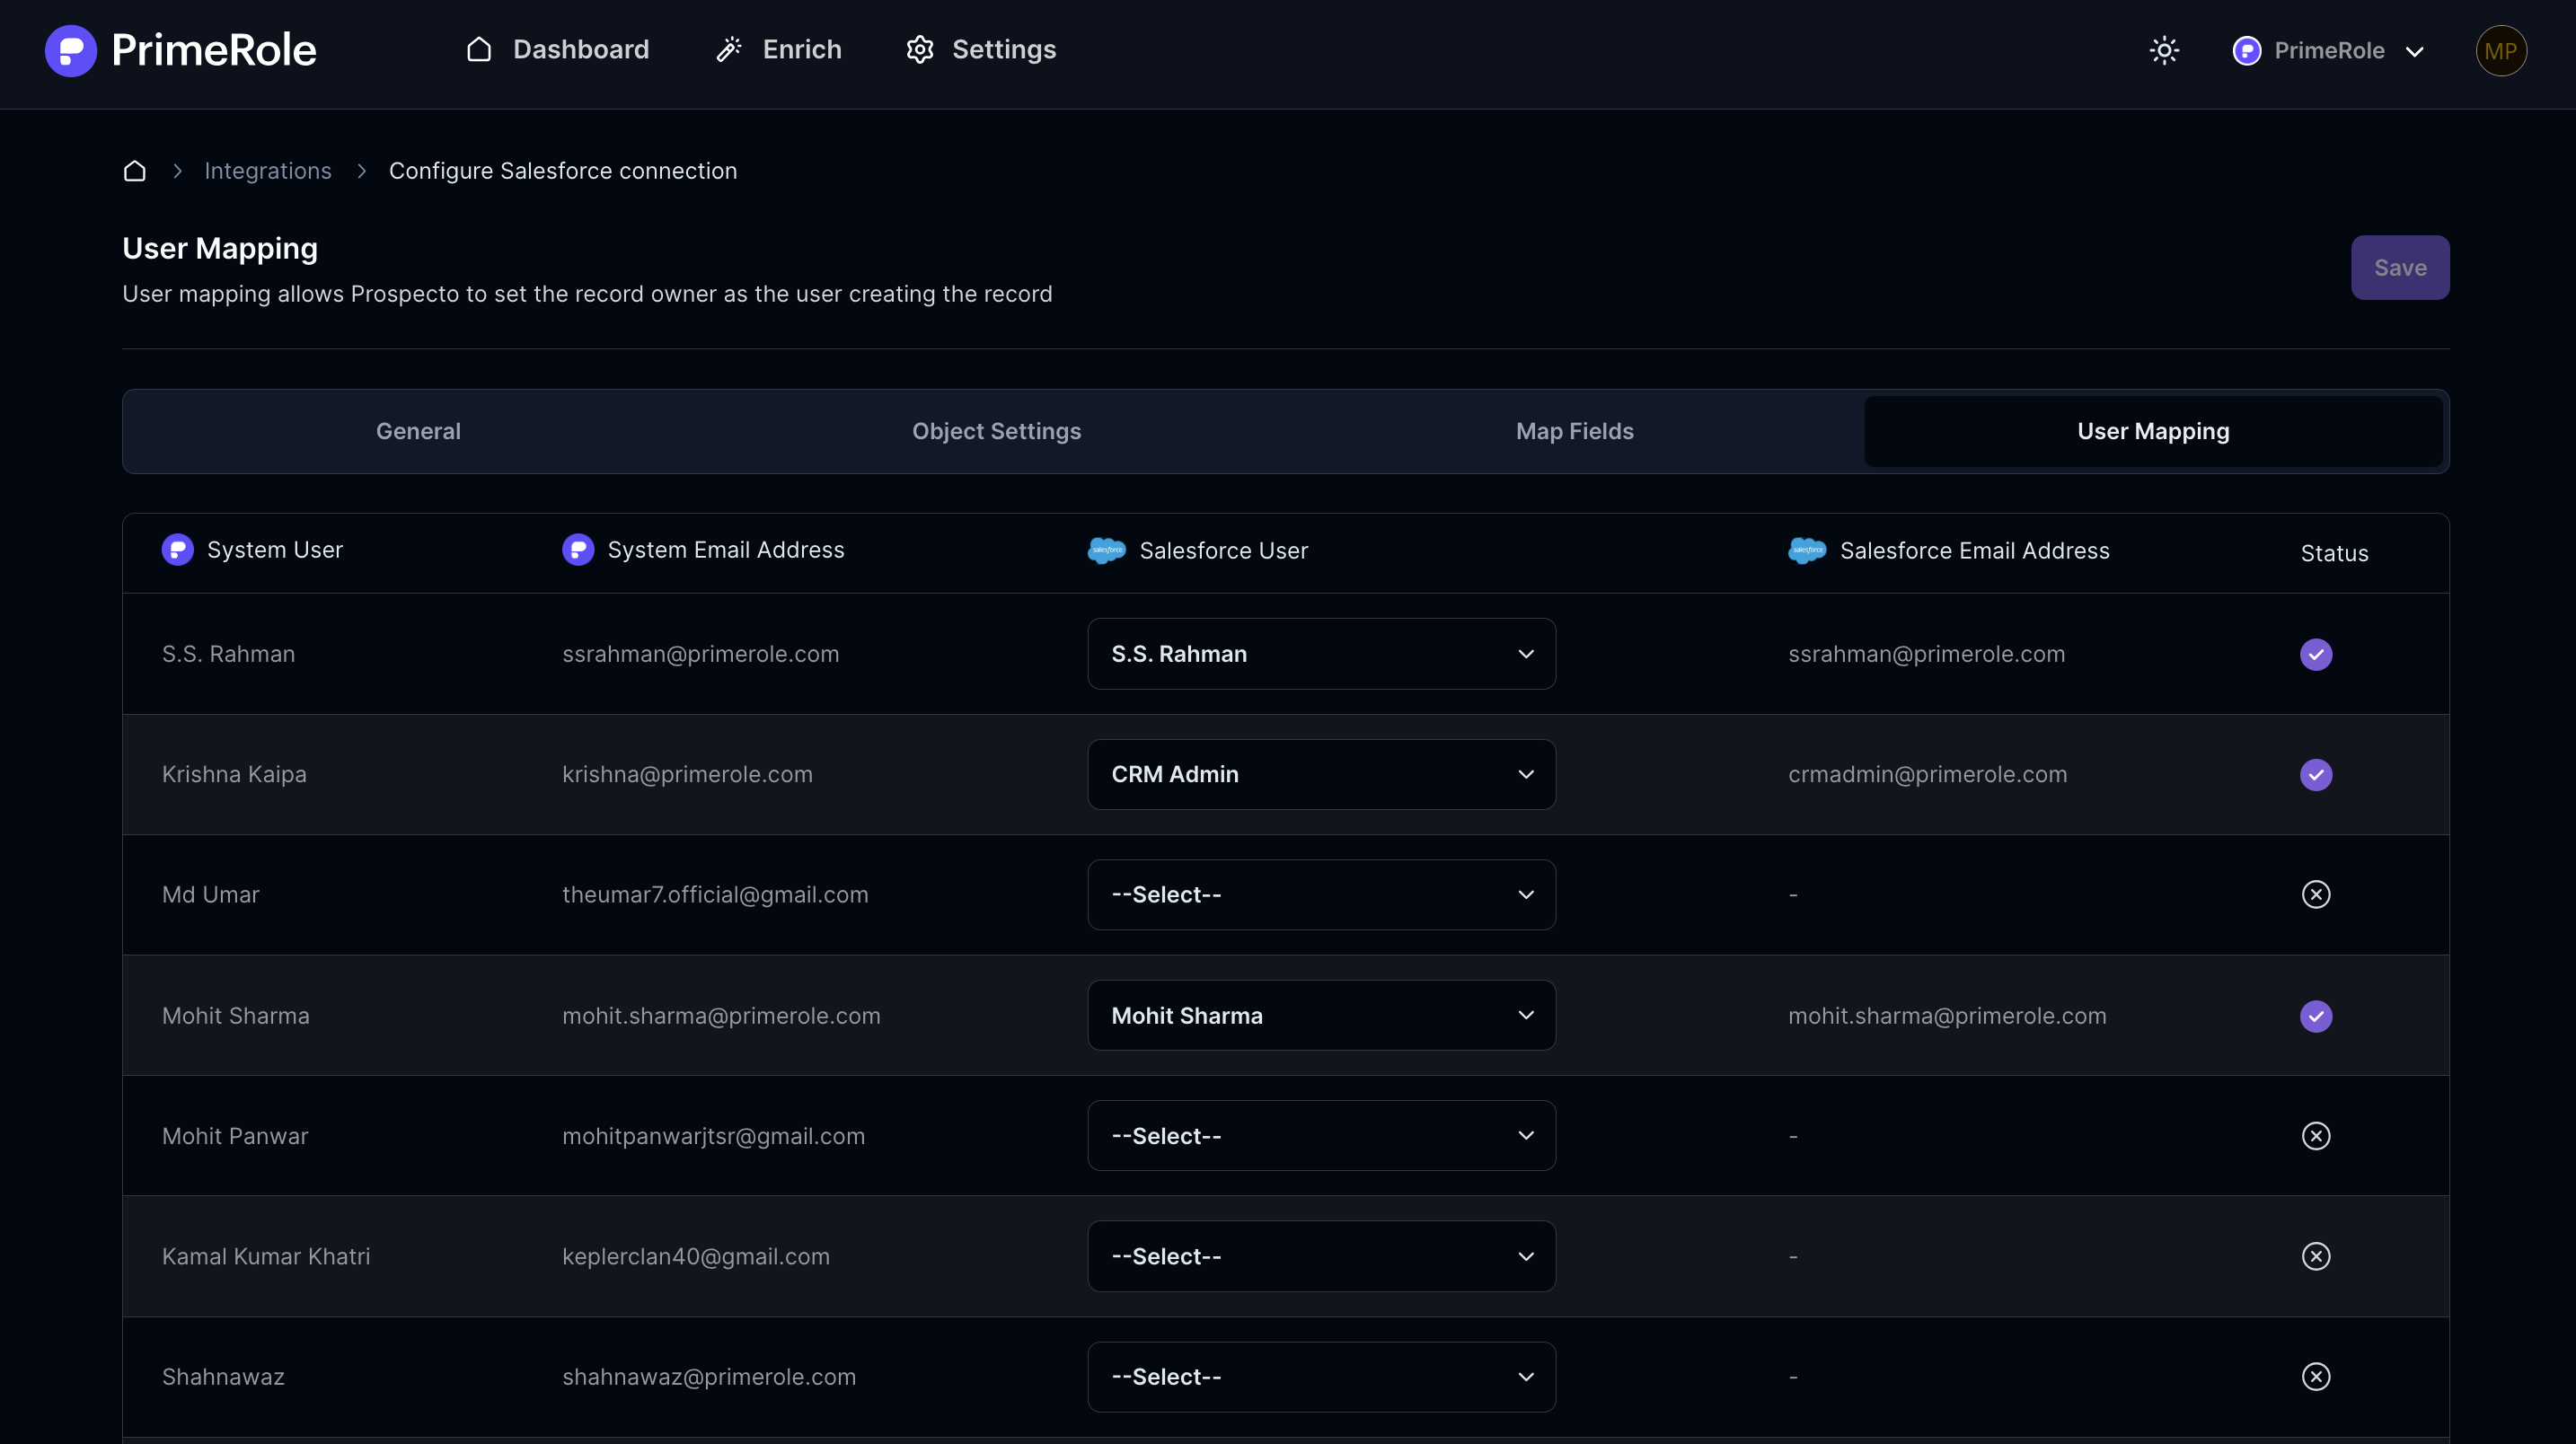Click the Save button
The height and width of the screenshot is (1444, 2576).
(2400, 268)
